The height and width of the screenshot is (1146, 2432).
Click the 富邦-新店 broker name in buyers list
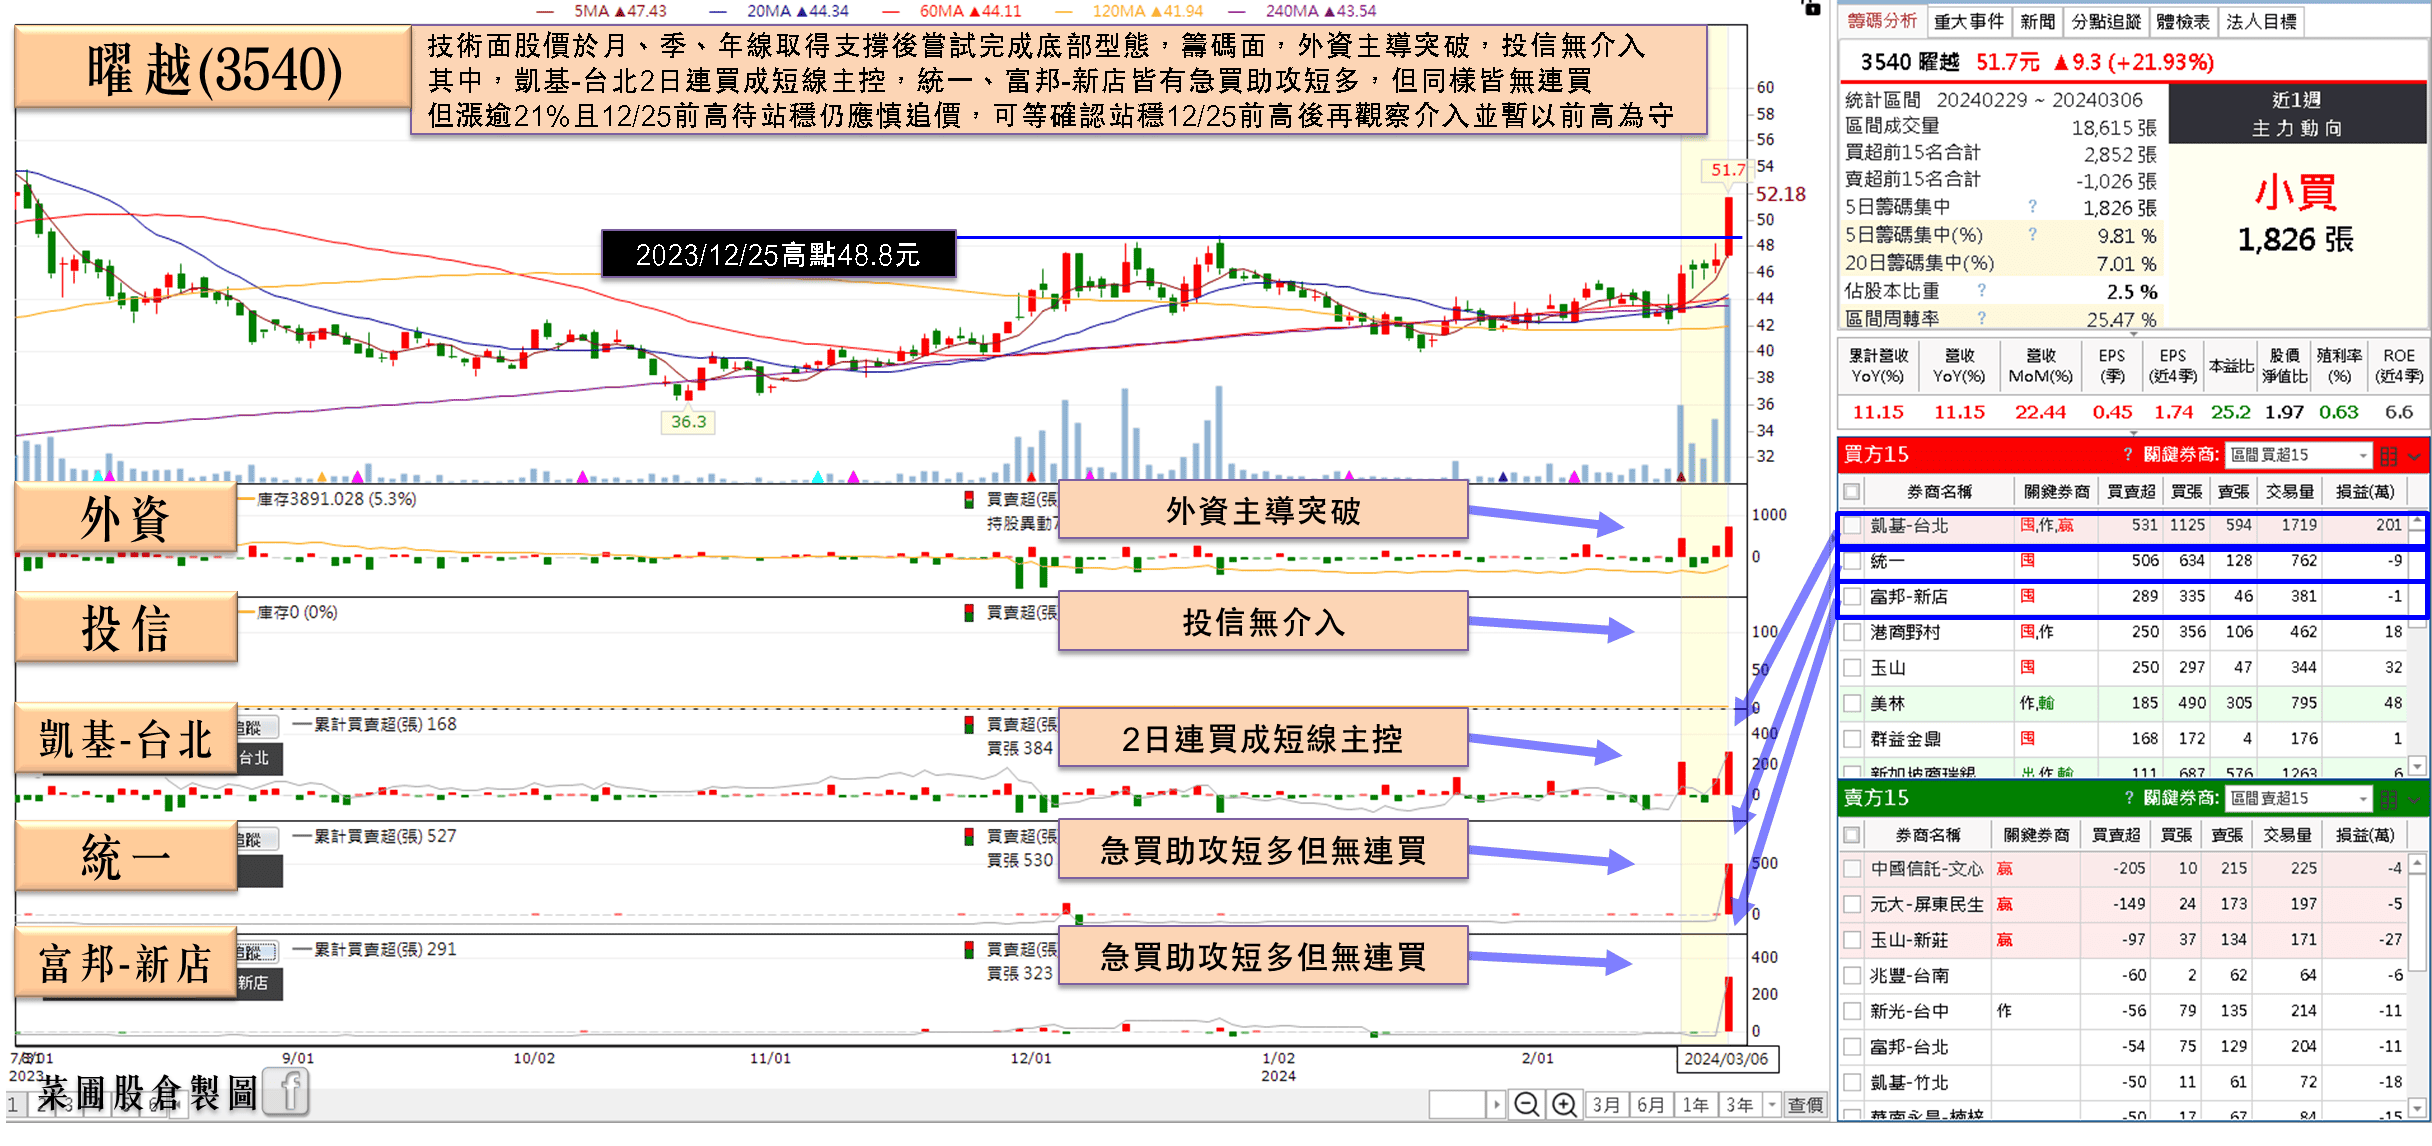pyautogui.click(x=1909, y=596)
